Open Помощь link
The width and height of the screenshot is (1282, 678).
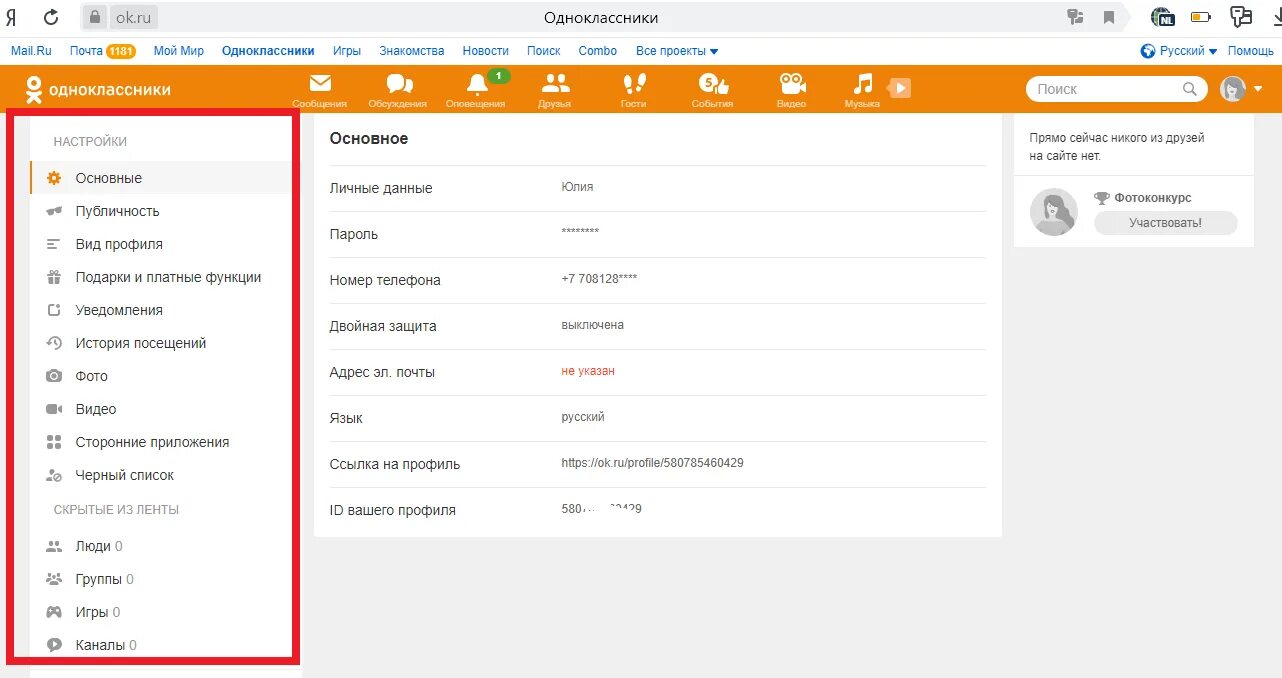tap(1251, 51)
